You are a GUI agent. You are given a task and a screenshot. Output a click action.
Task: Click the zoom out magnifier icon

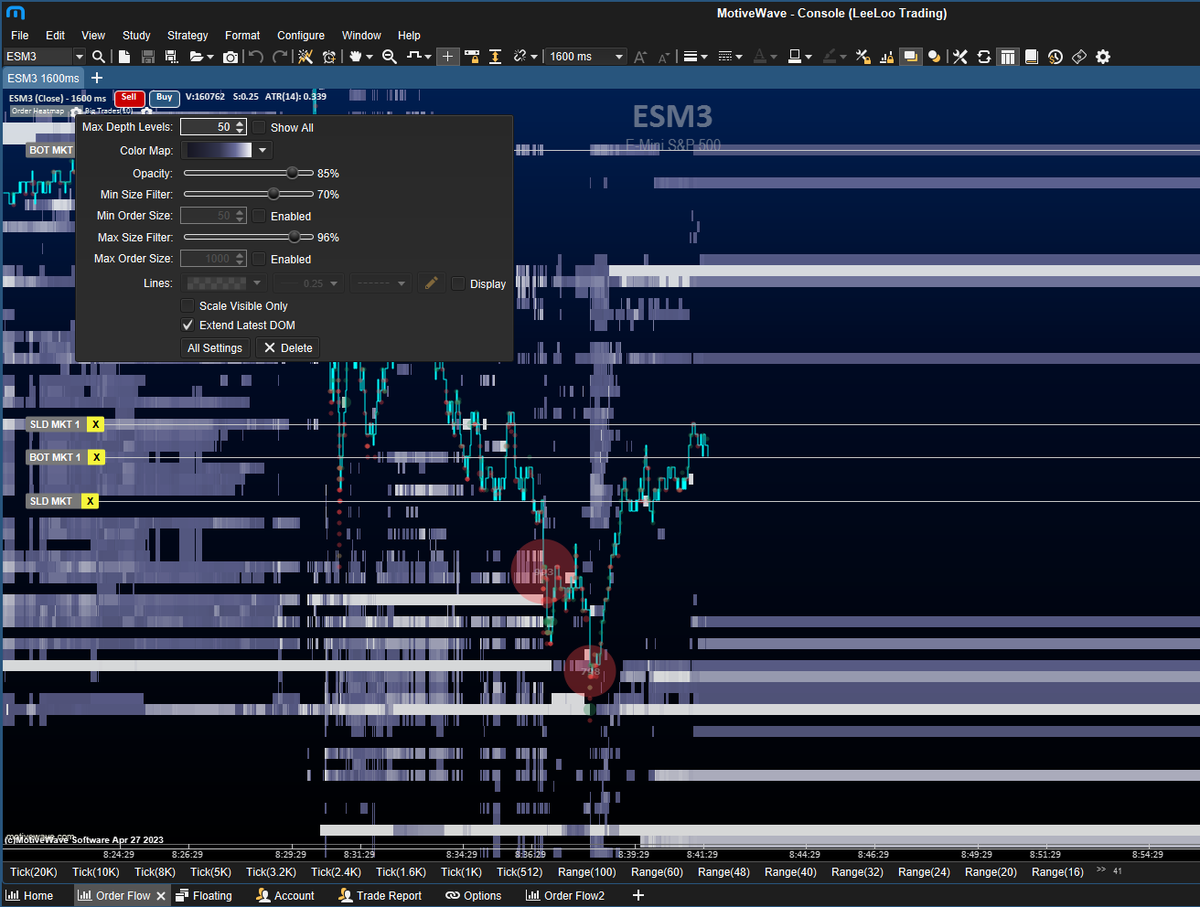pos(389,57)
